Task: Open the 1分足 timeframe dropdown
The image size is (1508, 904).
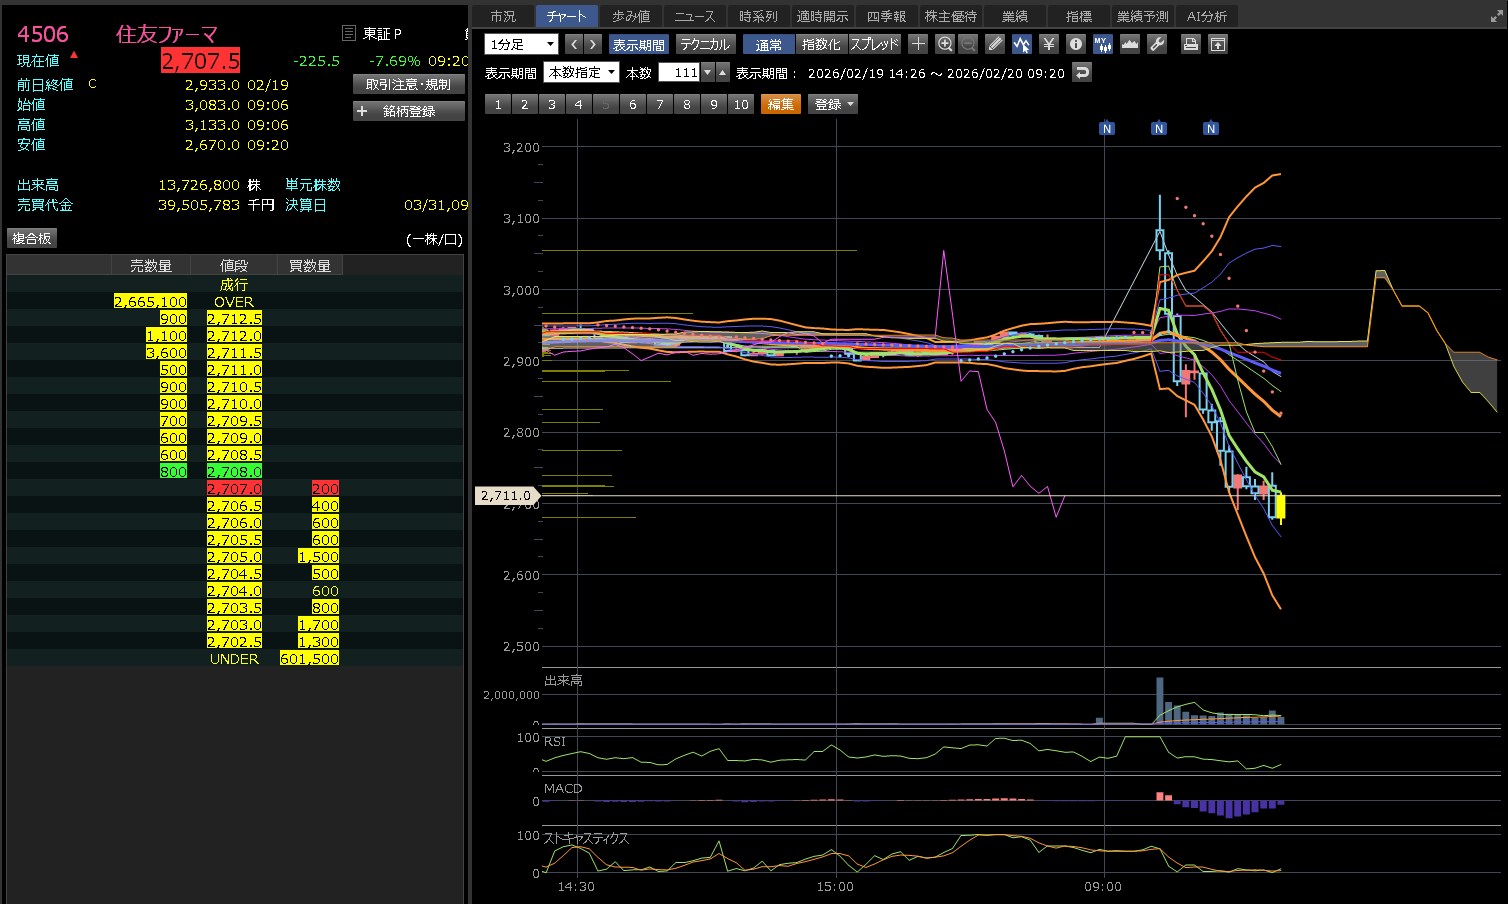Action: click(521, 45)
